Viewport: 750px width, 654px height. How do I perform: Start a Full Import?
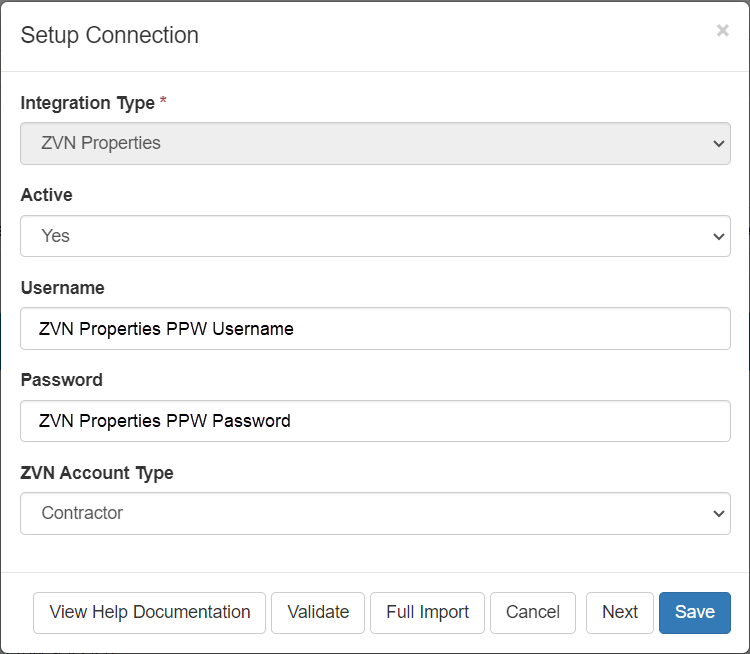click(x=427, y=612)
